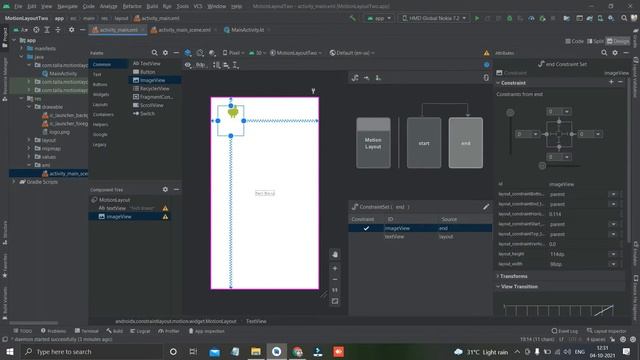Switch editor to Design view
640x360 pixels.
pyautogui.click(x=618, y=41)
